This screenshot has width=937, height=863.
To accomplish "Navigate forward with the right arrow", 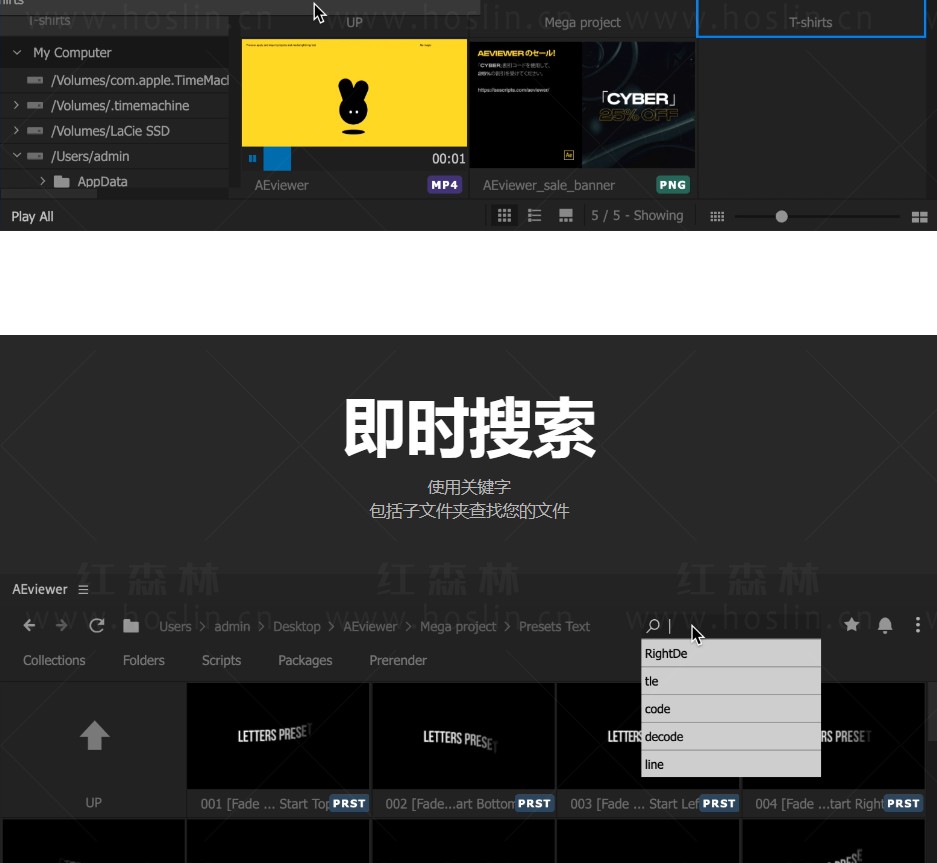I will click(x=62, y=626).
